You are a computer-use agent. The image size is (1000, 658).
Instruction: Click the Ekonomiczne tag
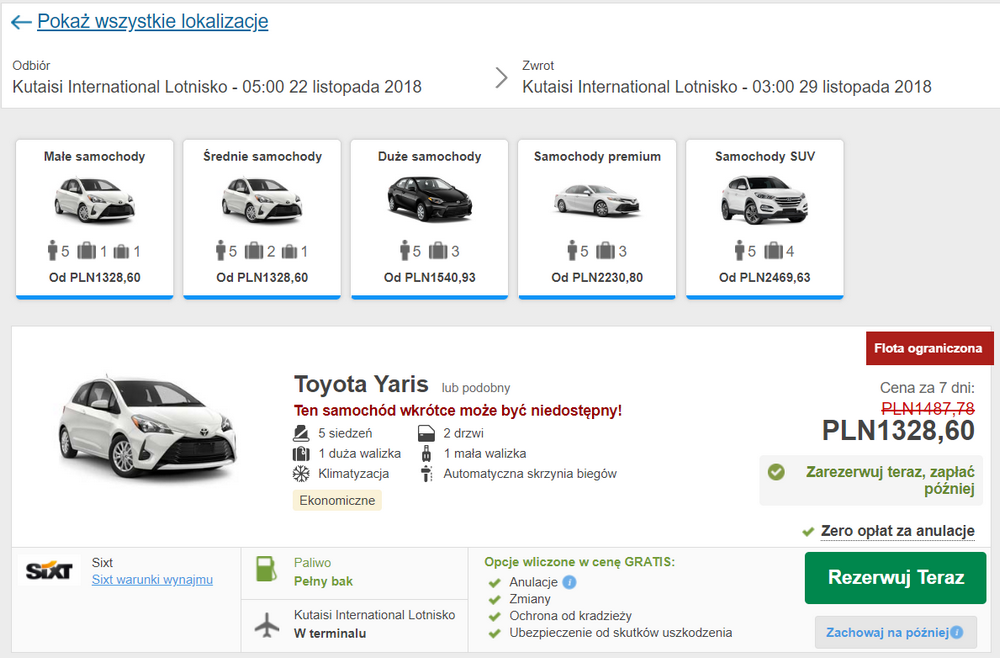coord(337,501)
